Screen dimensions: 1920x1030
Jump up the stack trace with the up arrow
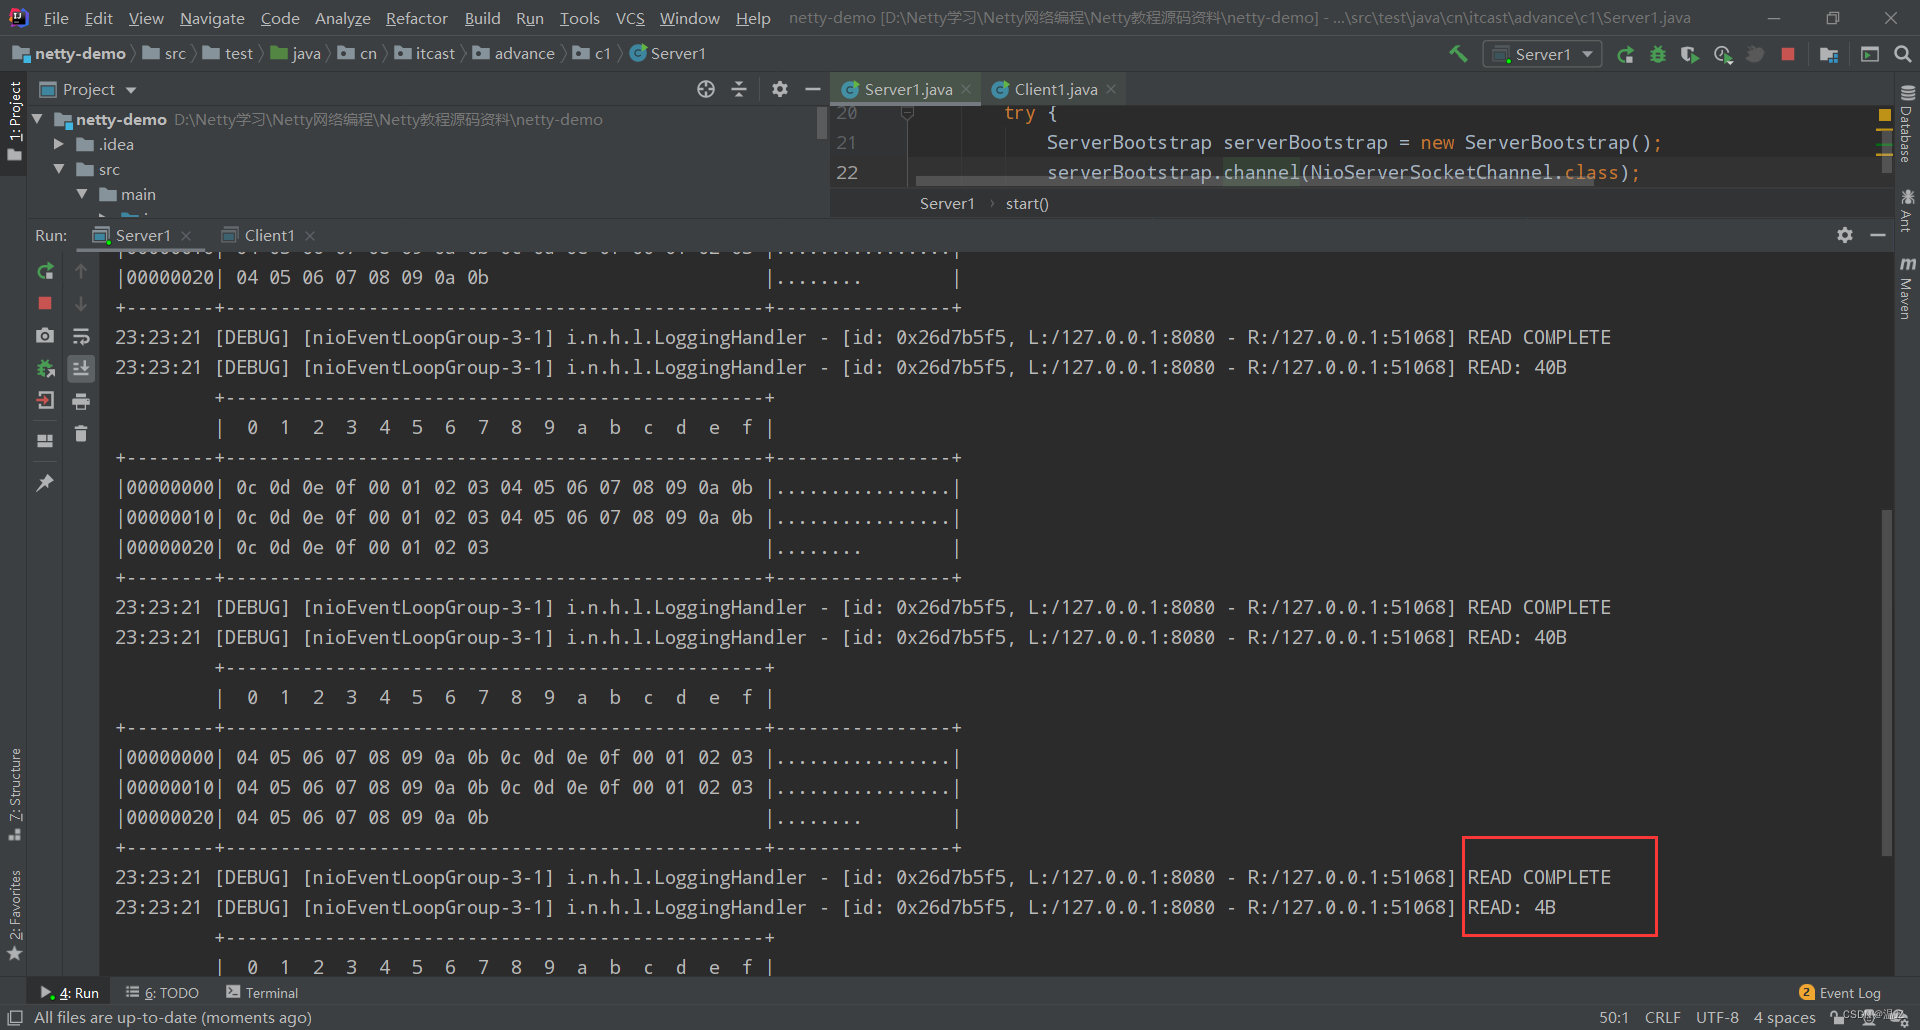pos(81,271)
